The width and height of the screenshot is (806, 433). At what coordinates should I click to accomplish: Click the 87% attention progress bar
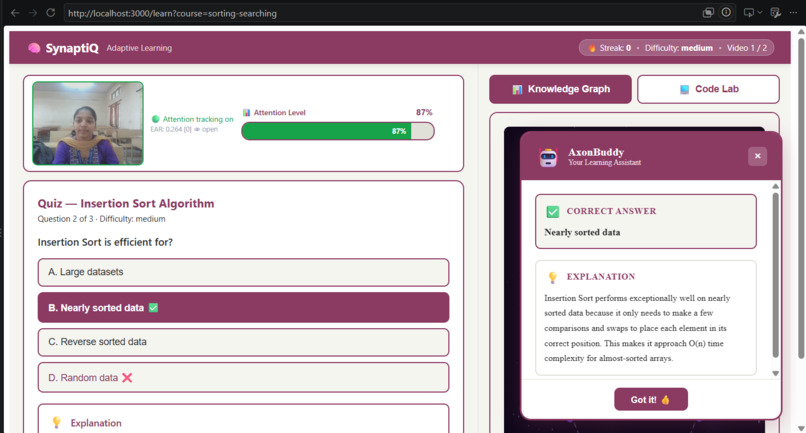click(338, 131)
